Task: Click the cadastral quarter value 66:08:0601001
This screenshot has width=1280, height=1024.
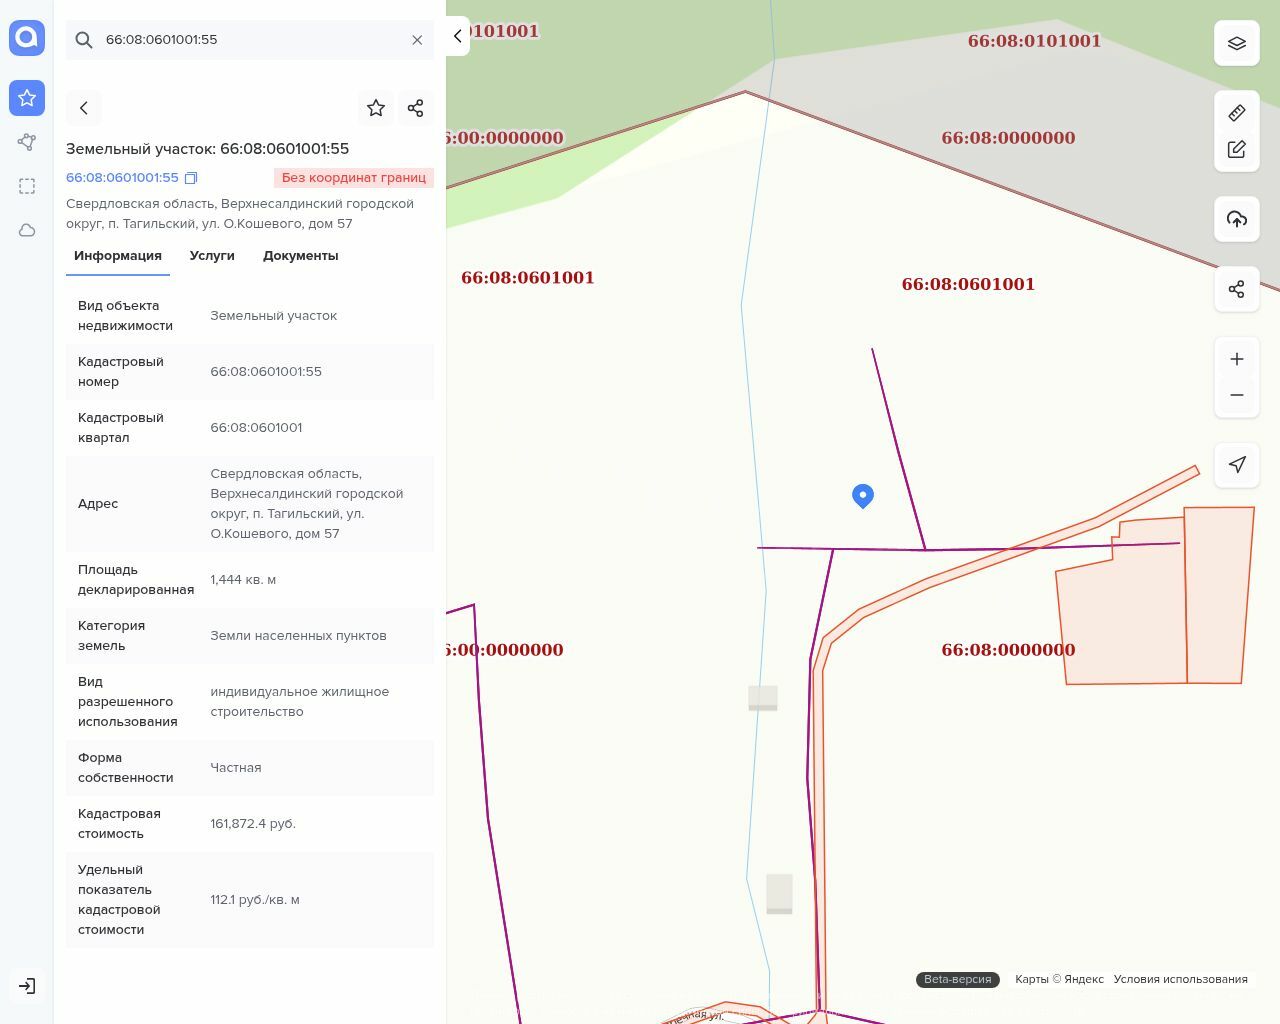Action: point(256,428)
